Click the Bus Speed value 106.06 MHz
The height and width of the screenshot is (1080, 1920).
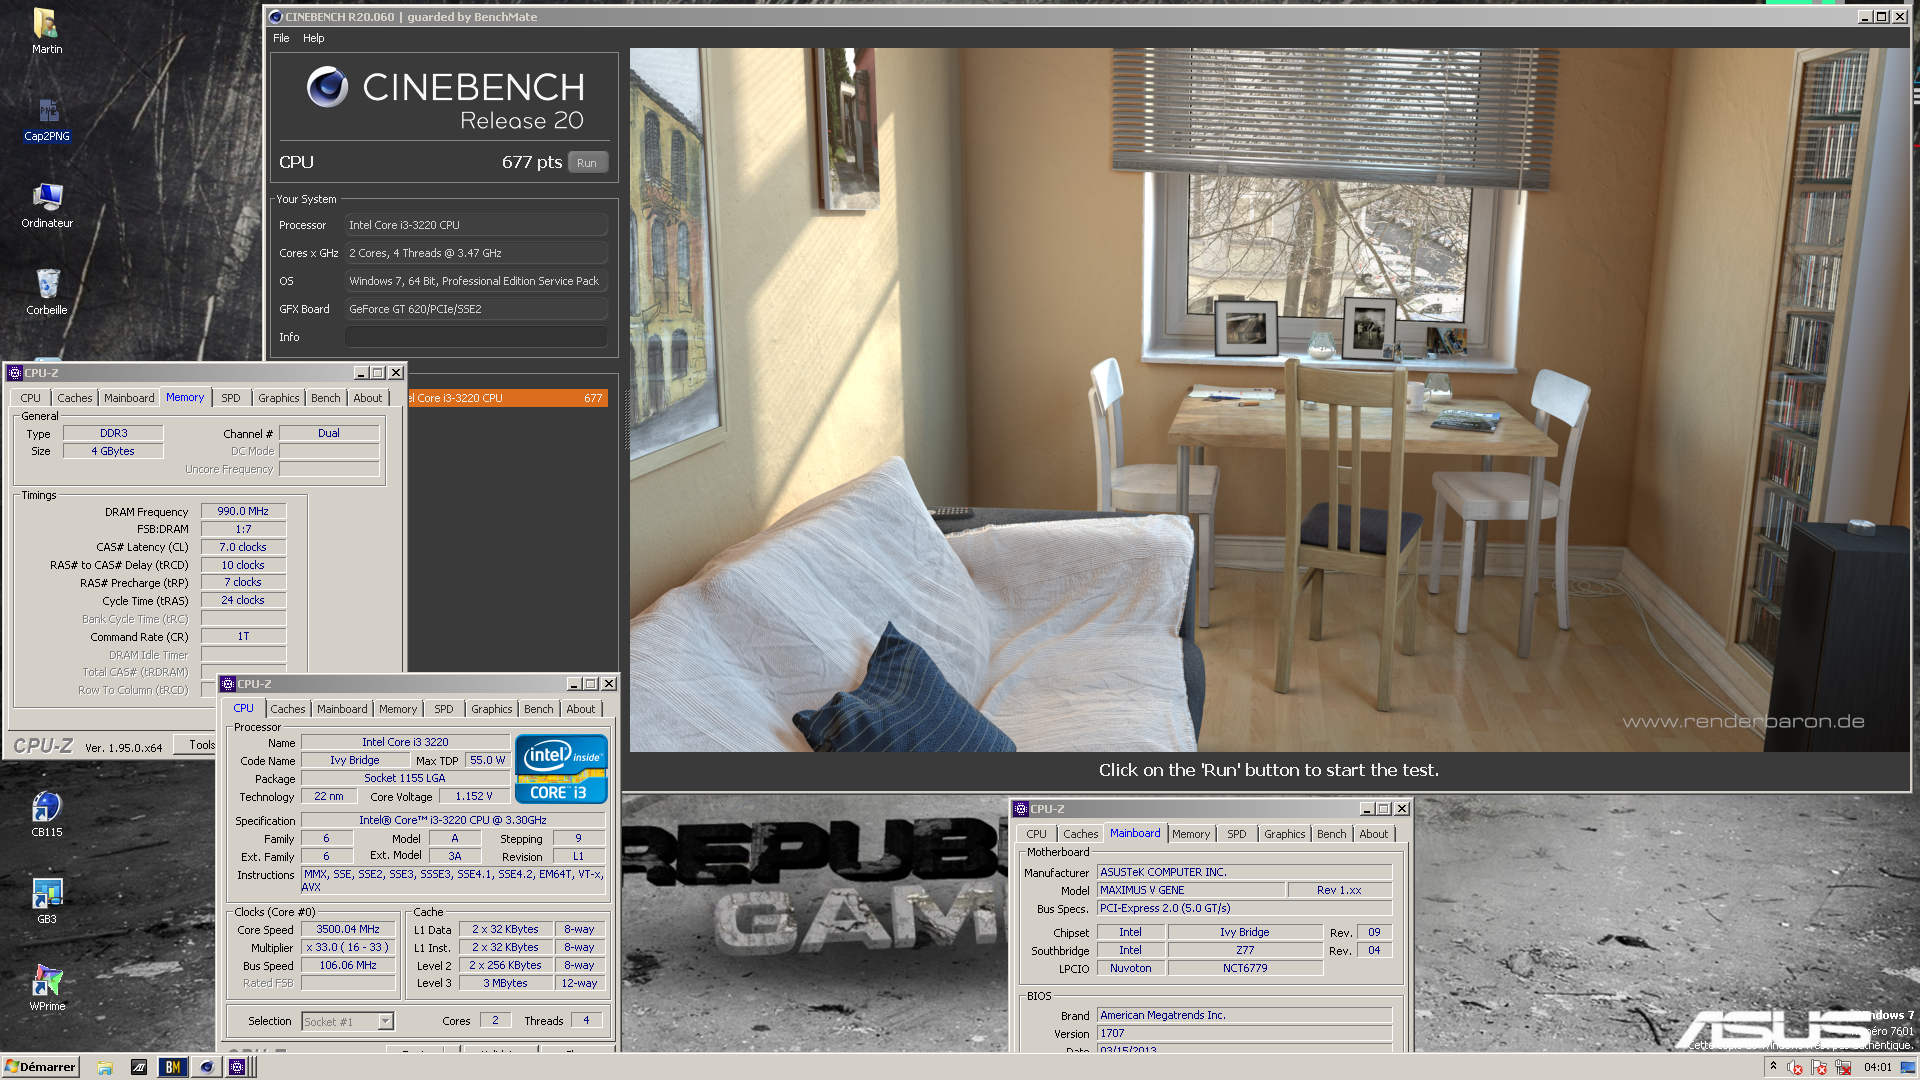click(x=348, y=965)
